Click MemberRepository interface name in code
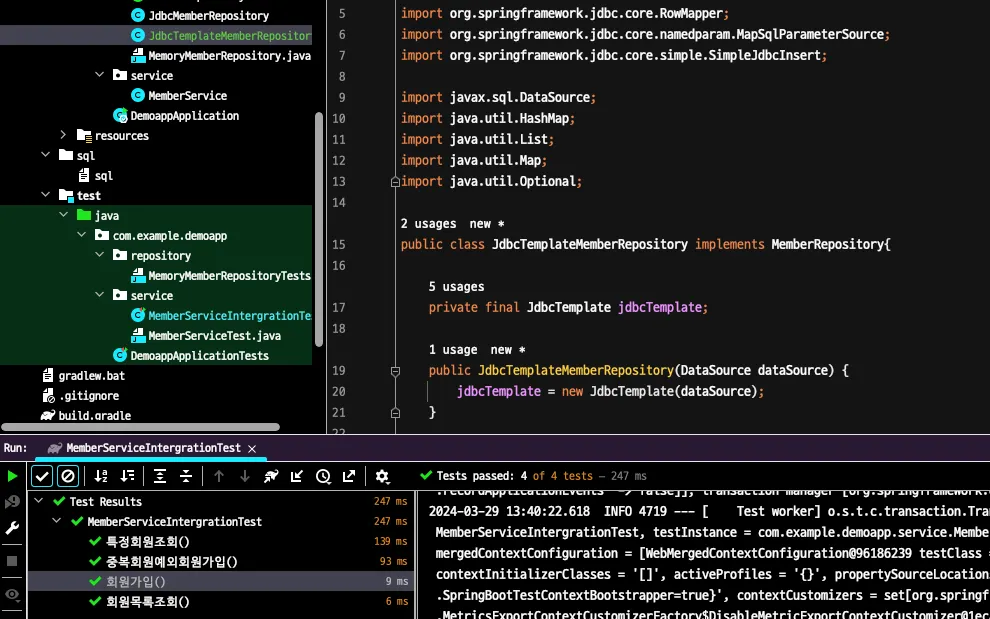This screenshot has height=619, width=990. point(827,244)
